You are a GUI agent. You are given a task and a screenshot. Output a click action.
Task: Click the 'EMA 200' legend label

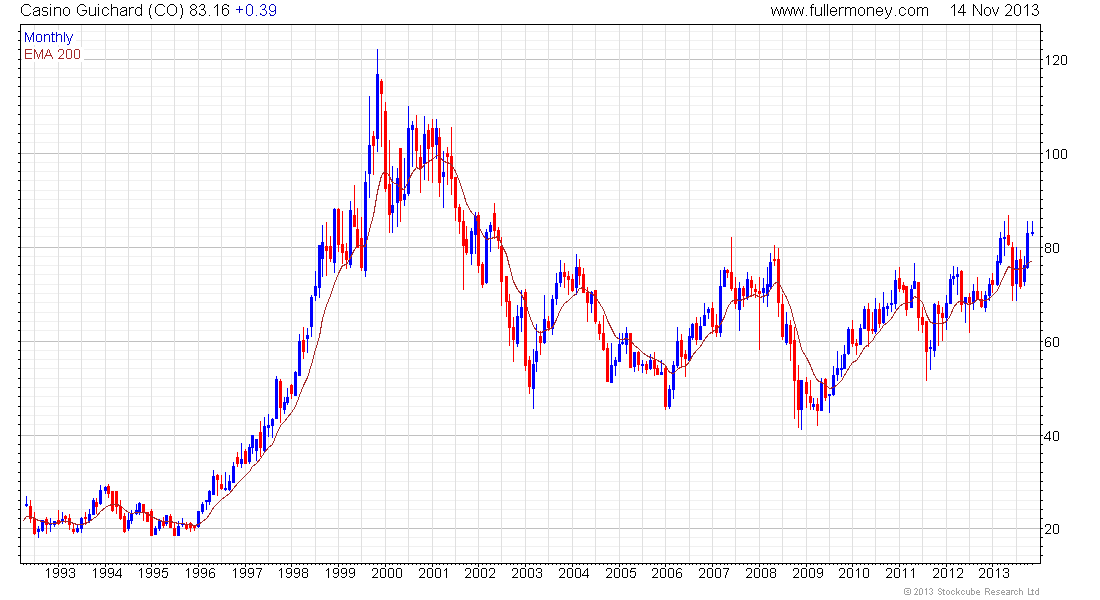click(x=53, y=54)
